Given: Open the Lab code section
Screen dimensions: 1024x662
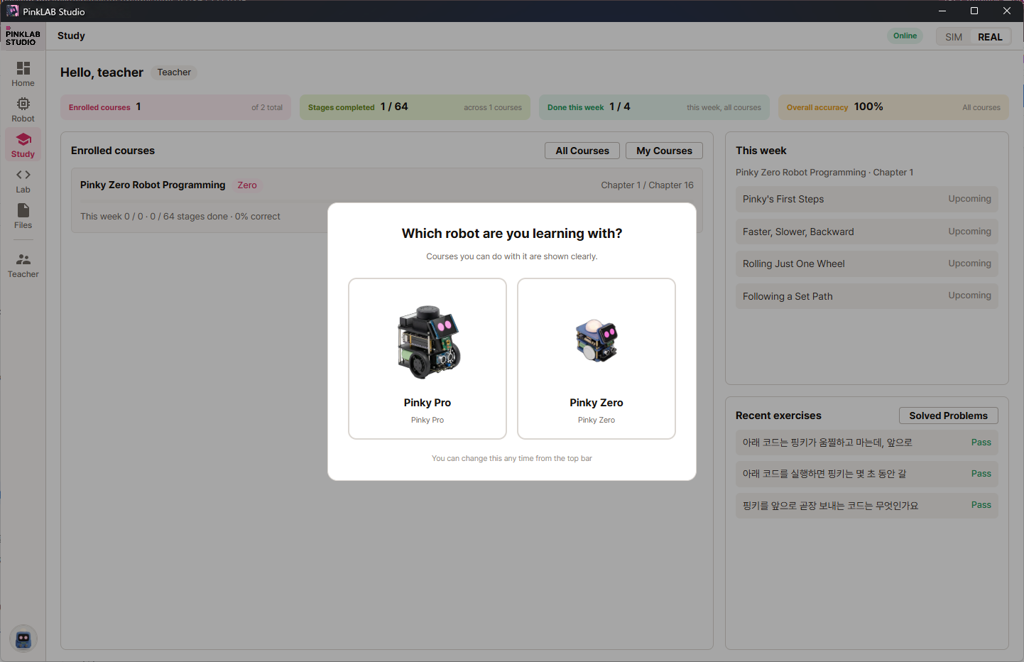Looking at the screenshot, I should pyautogui.click(x=23, y=181).
